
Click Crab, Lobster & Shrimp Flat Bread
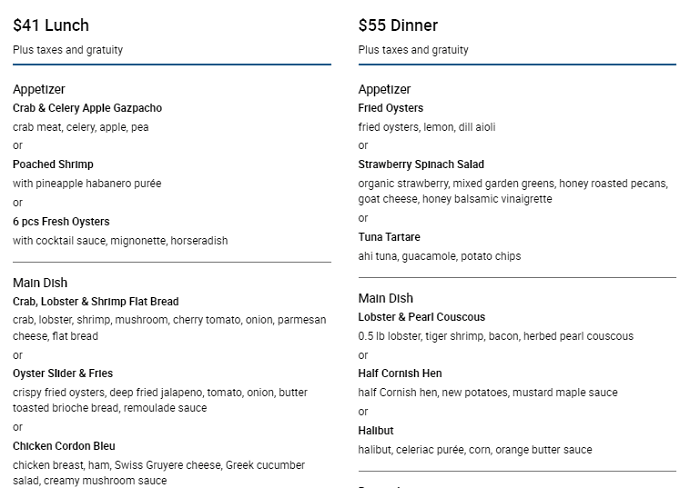click(96, 301)
